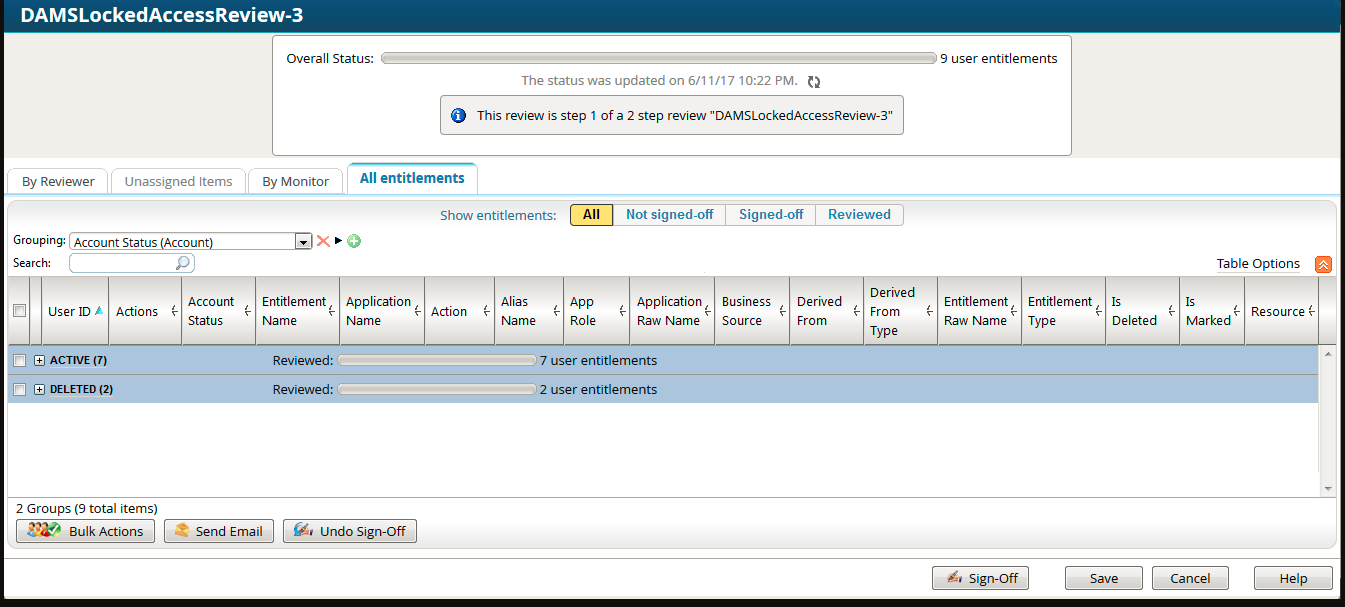Check the DELETED group row checkbox
1345x607 pixels.
tap(20, 389)
